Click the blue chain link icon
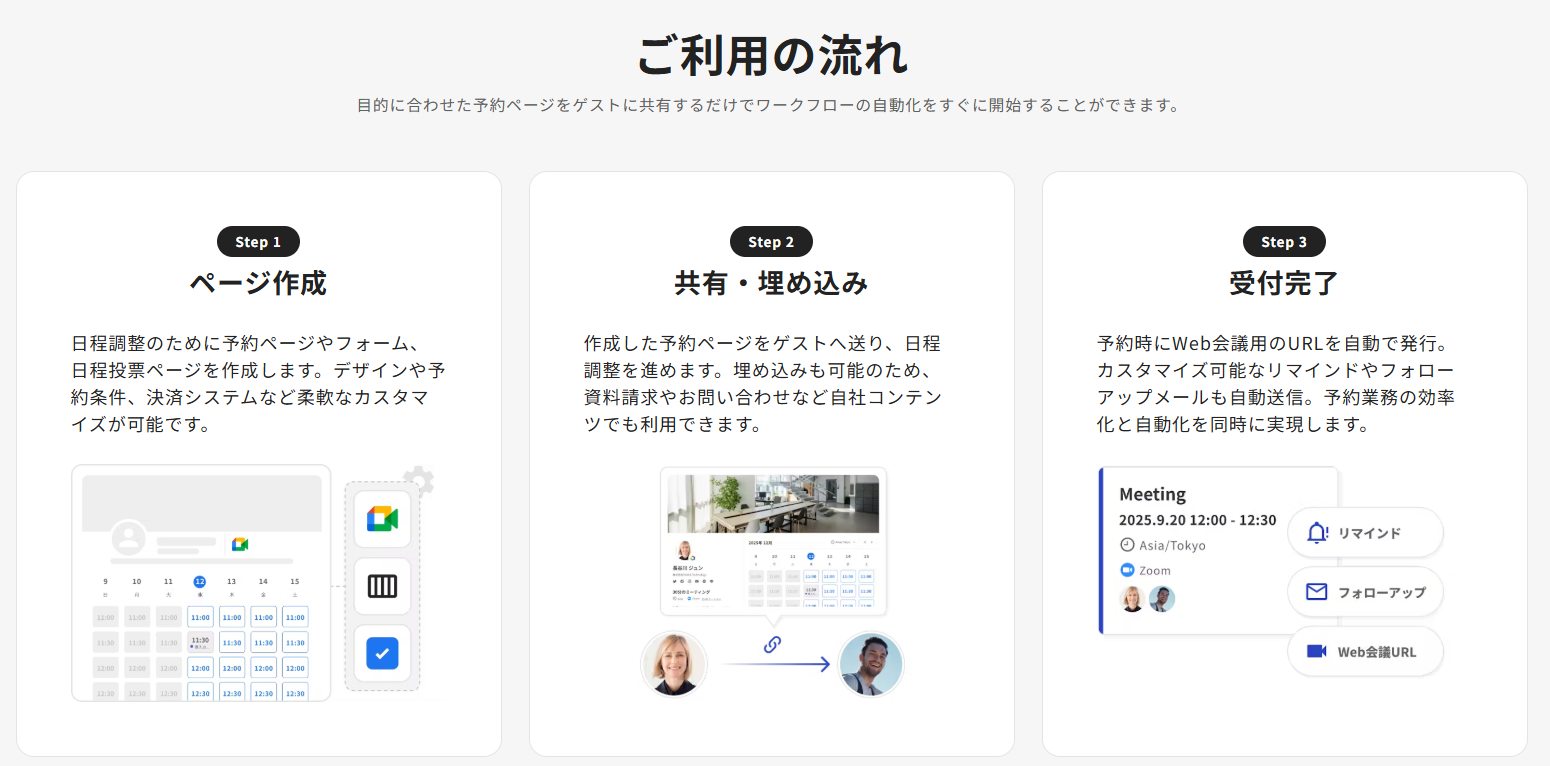This screenshot has width=1550, height=766. coord(772,644)
